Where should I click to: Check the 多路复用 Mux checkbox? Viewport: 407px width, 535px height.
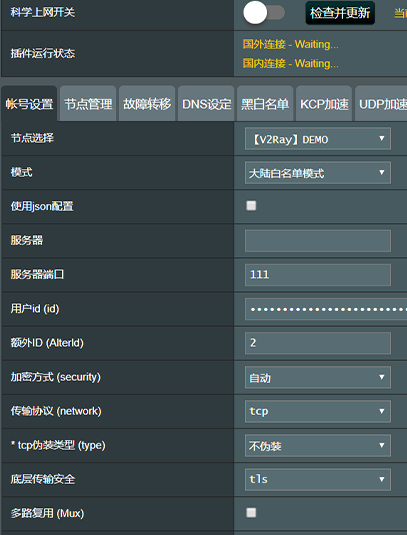point(251,513)
